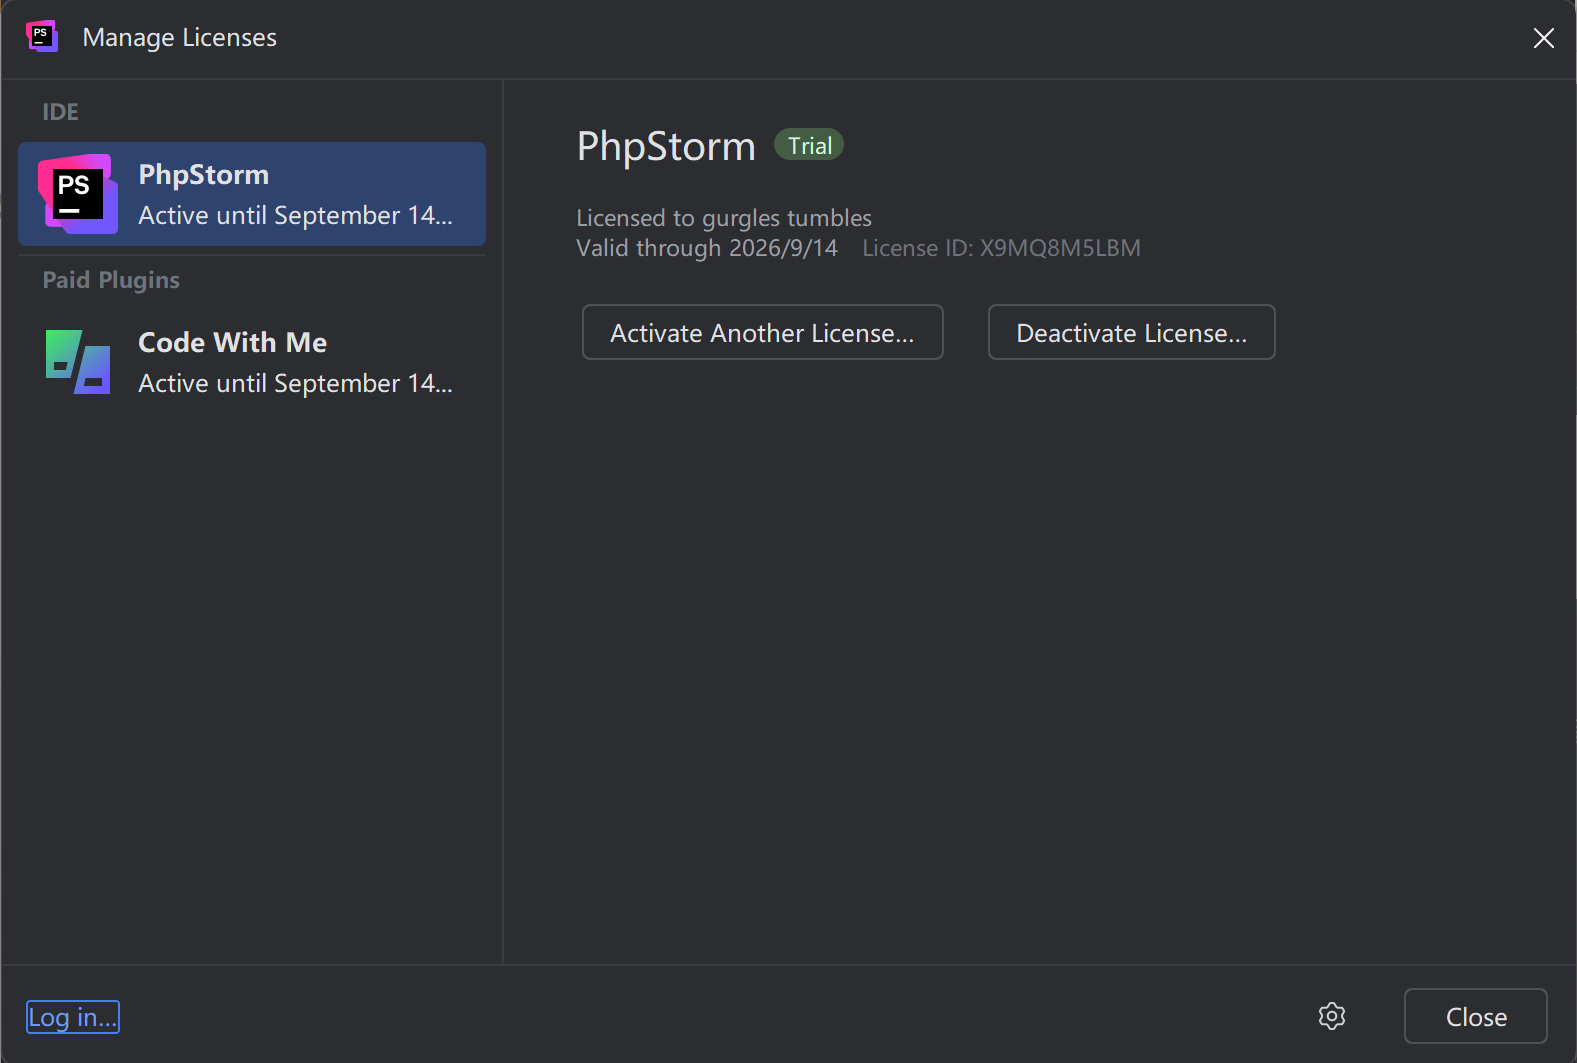The image size is (1577, 1063).
Task: Open settings via the gear icon
Action: tap(1332, 1016)
